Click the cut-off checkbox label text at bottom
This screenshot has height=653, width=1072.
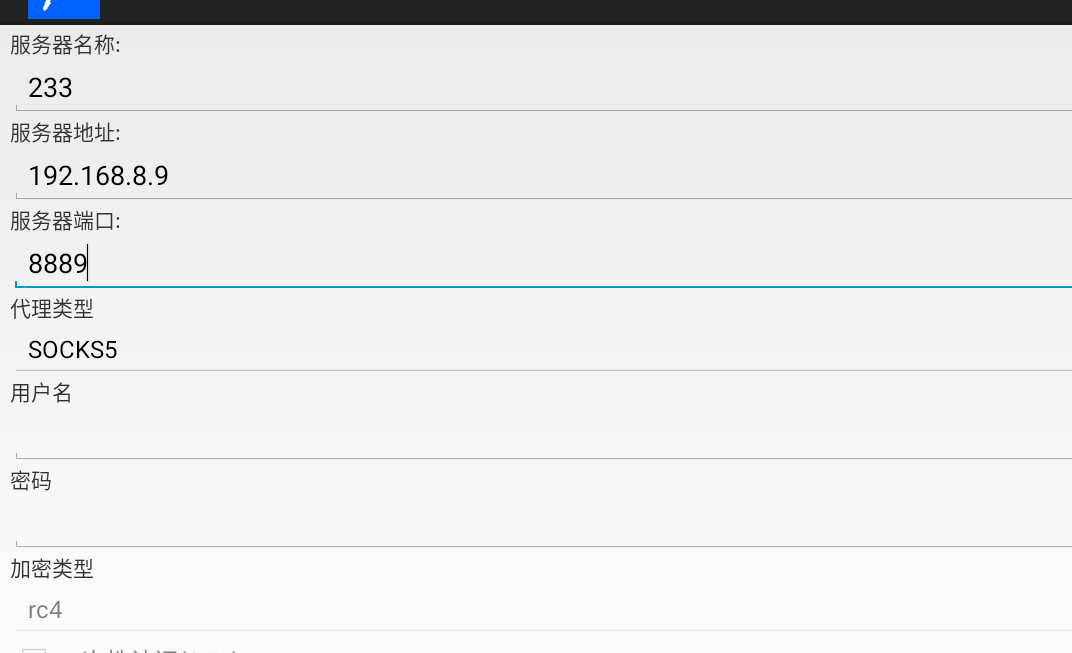(160, 650)
